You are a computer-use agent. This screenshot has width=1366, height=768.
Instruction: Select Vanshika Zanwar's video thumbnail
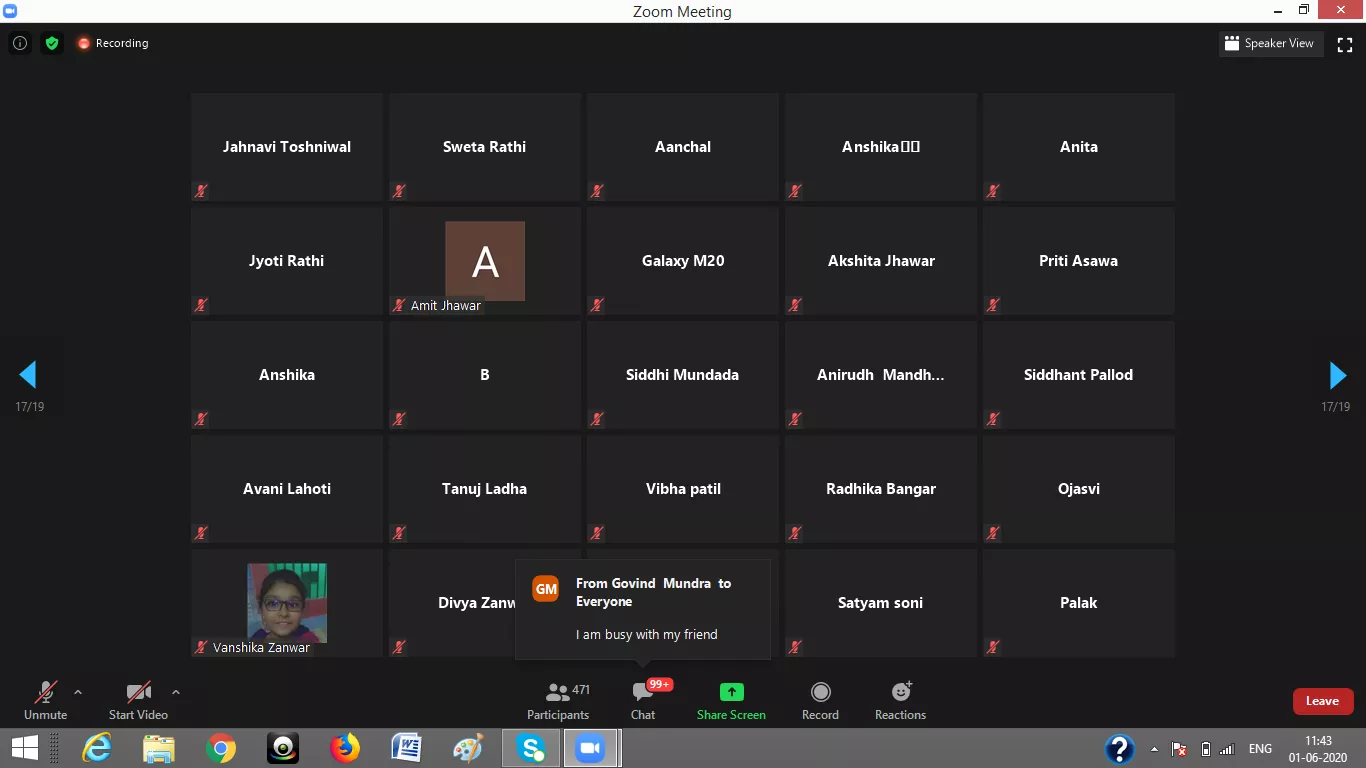click(287, 602)
